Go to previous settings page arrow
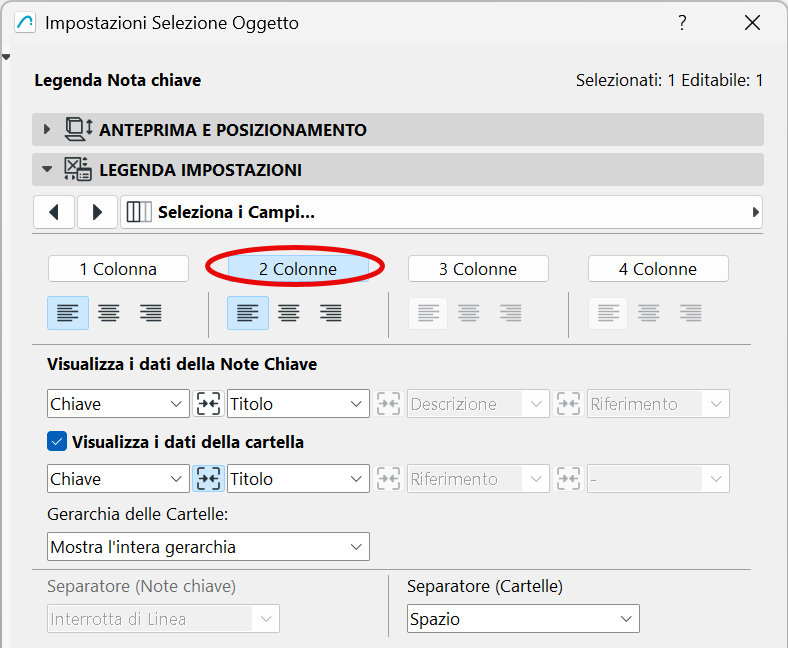Viewport: 788px width, 648px height. click(x=54, y=212)
